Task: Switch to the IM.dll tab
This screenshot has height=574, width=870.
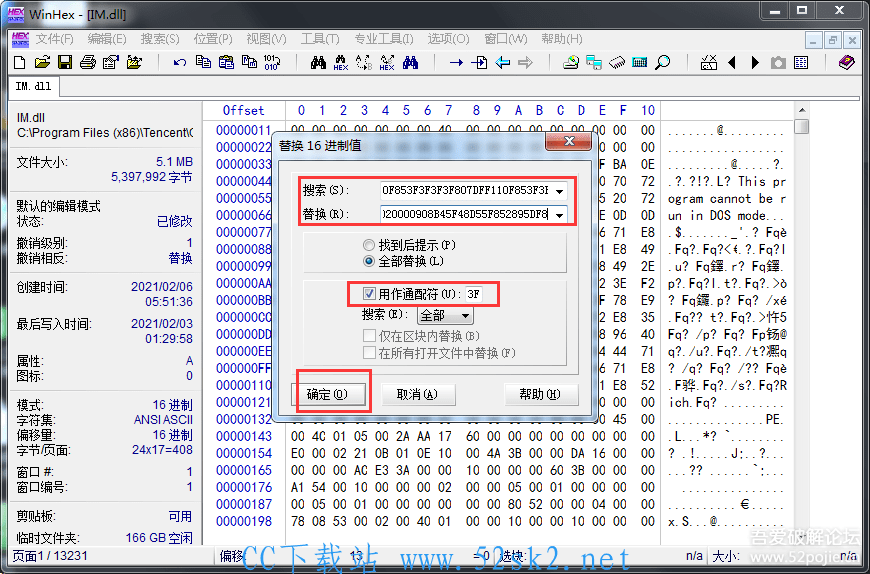Action: click(x=33, y=87)
